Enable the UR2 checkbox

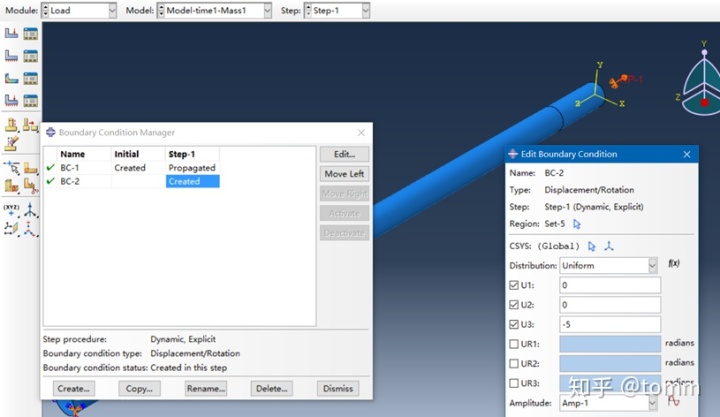[514, 364]
